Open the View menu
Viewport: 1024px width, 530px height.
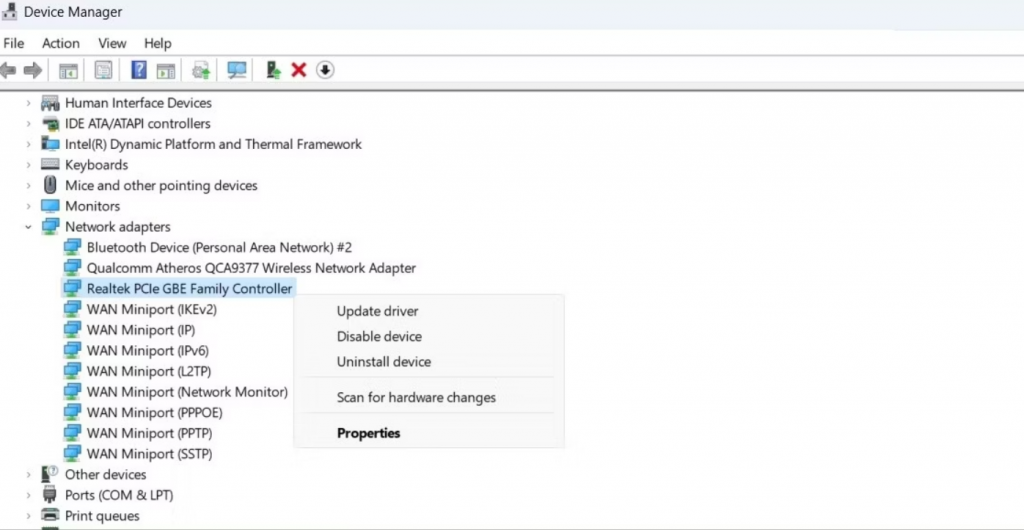pyautogui.click(x=112, y=43)
